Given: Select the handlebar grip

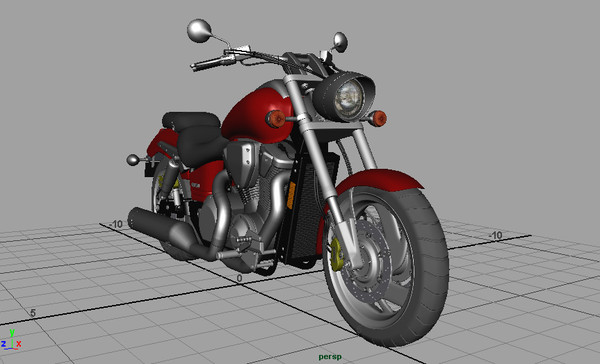Looking at the screenshot, I should (209, 64).
